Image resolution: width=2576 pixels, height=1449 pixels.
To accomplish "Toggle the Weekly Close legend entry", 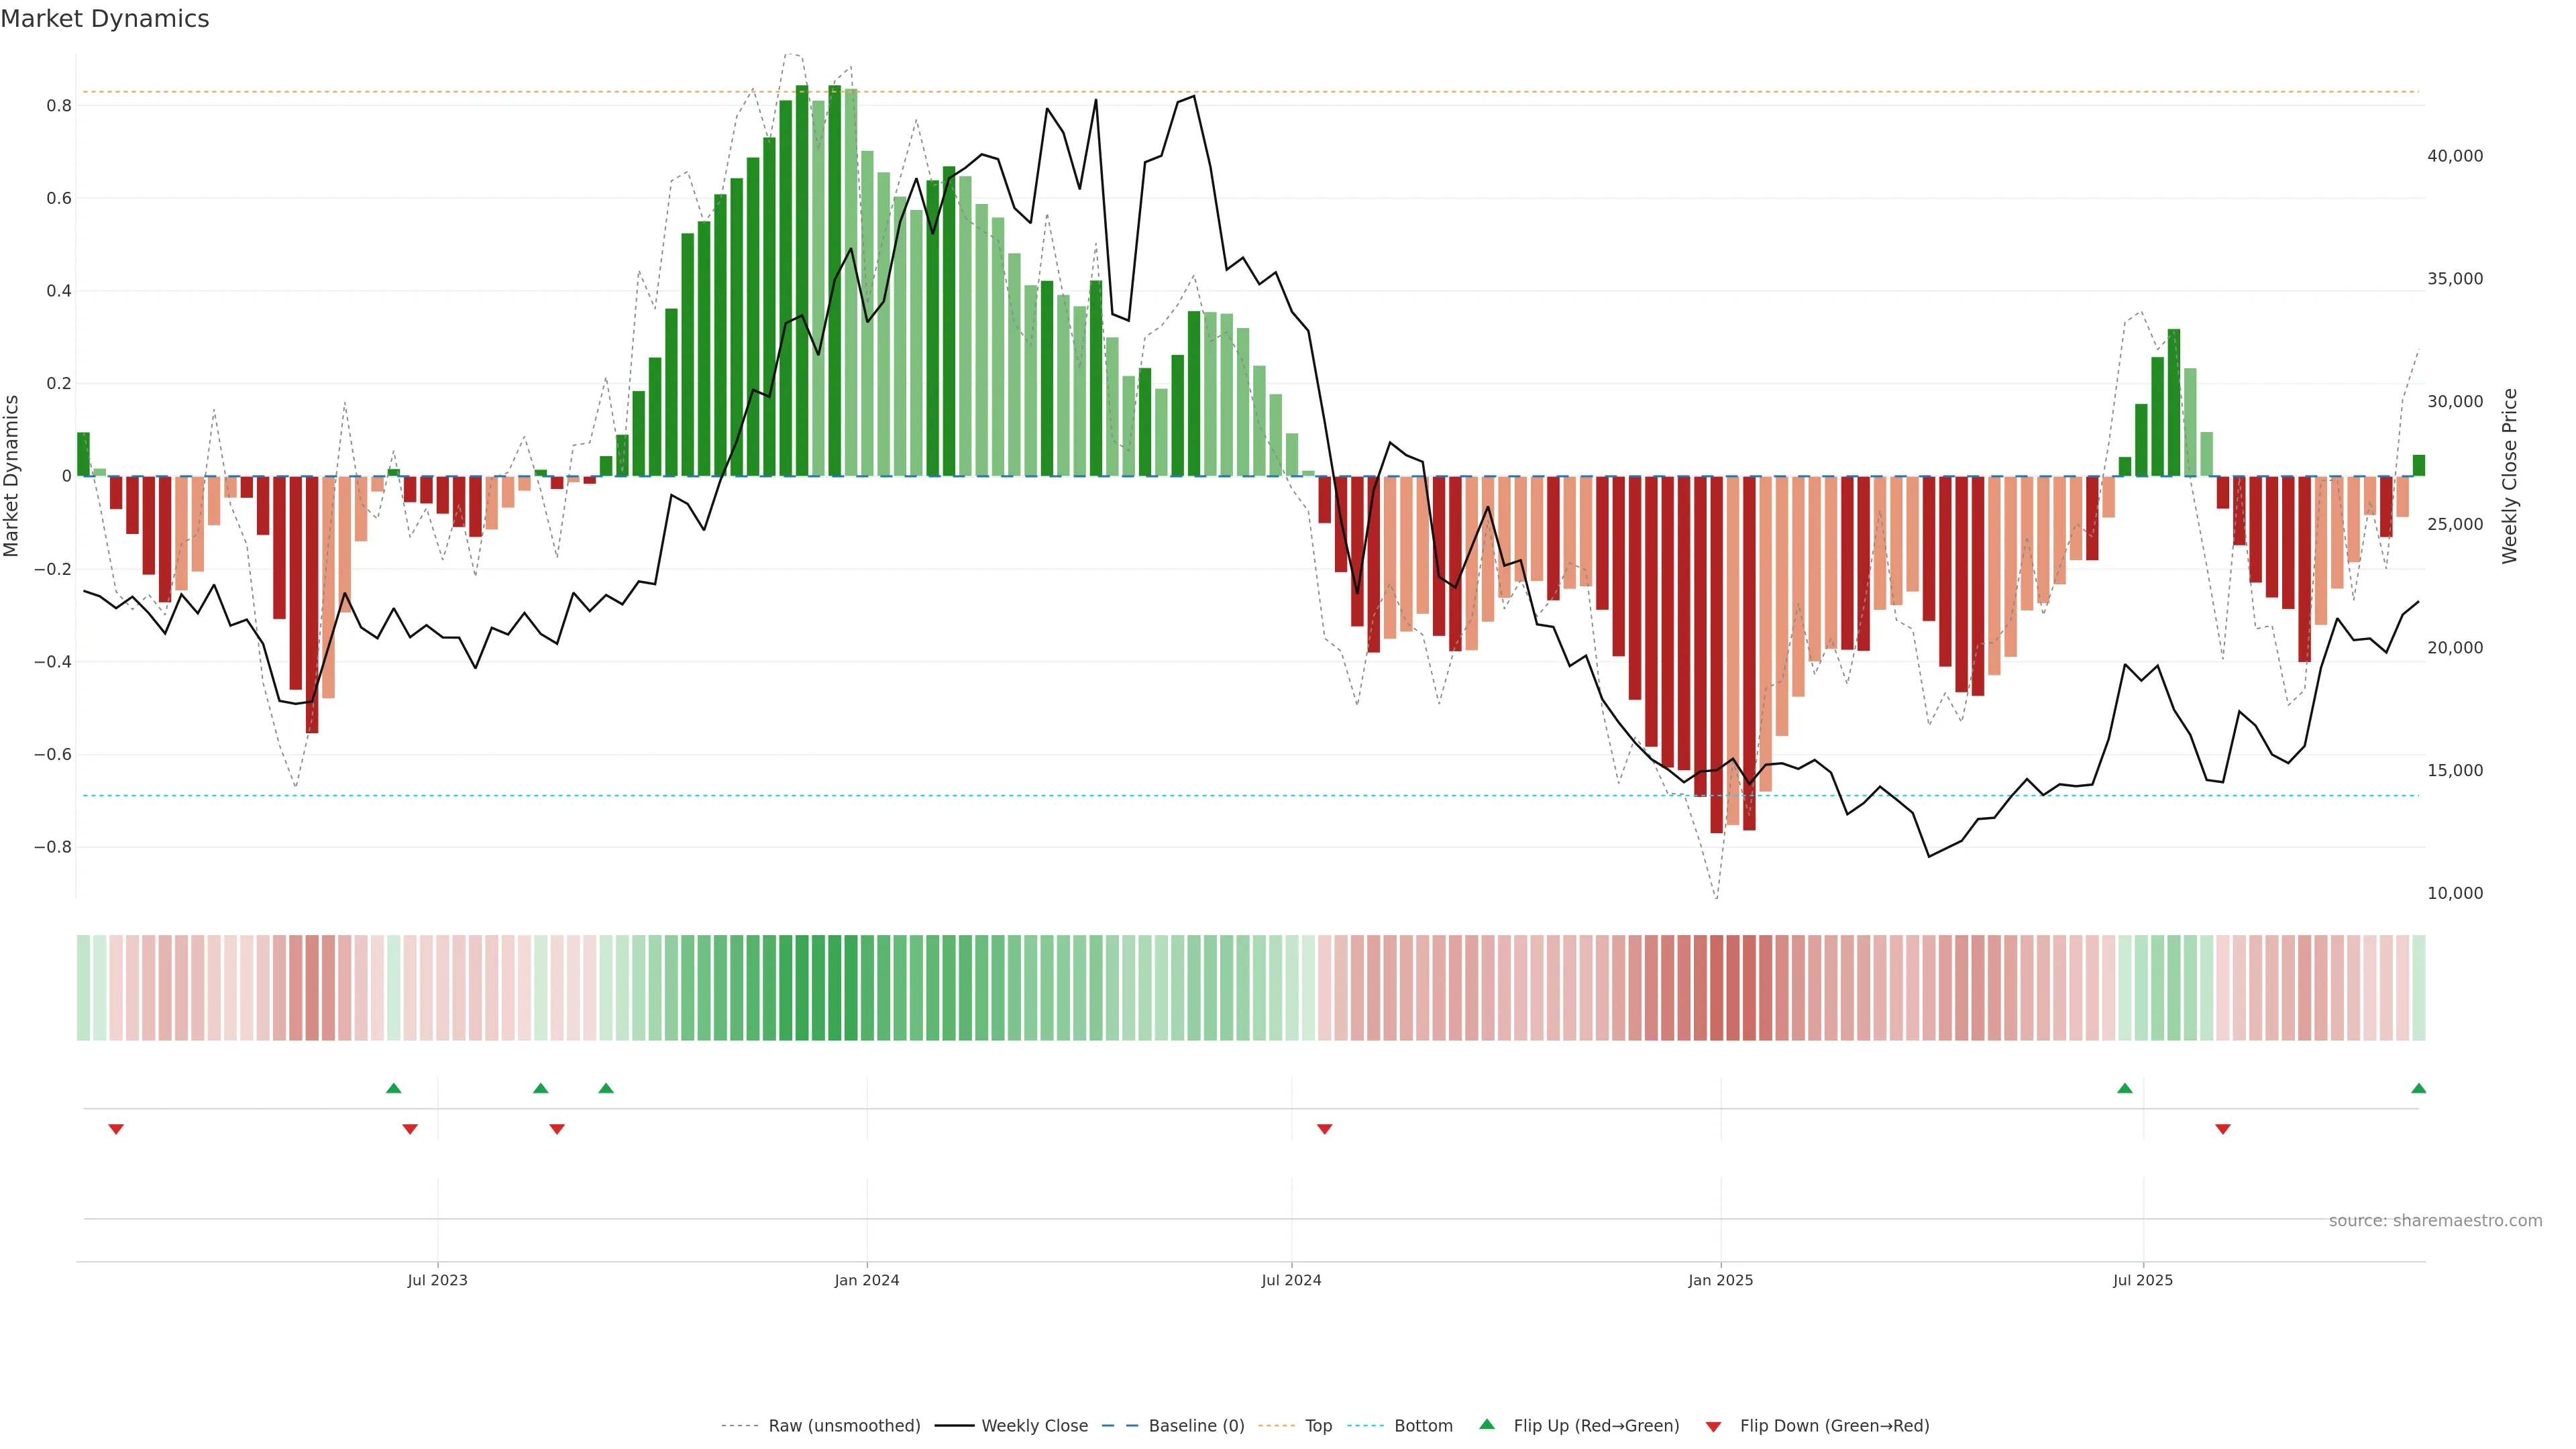I will [x=1034, y=1426].
